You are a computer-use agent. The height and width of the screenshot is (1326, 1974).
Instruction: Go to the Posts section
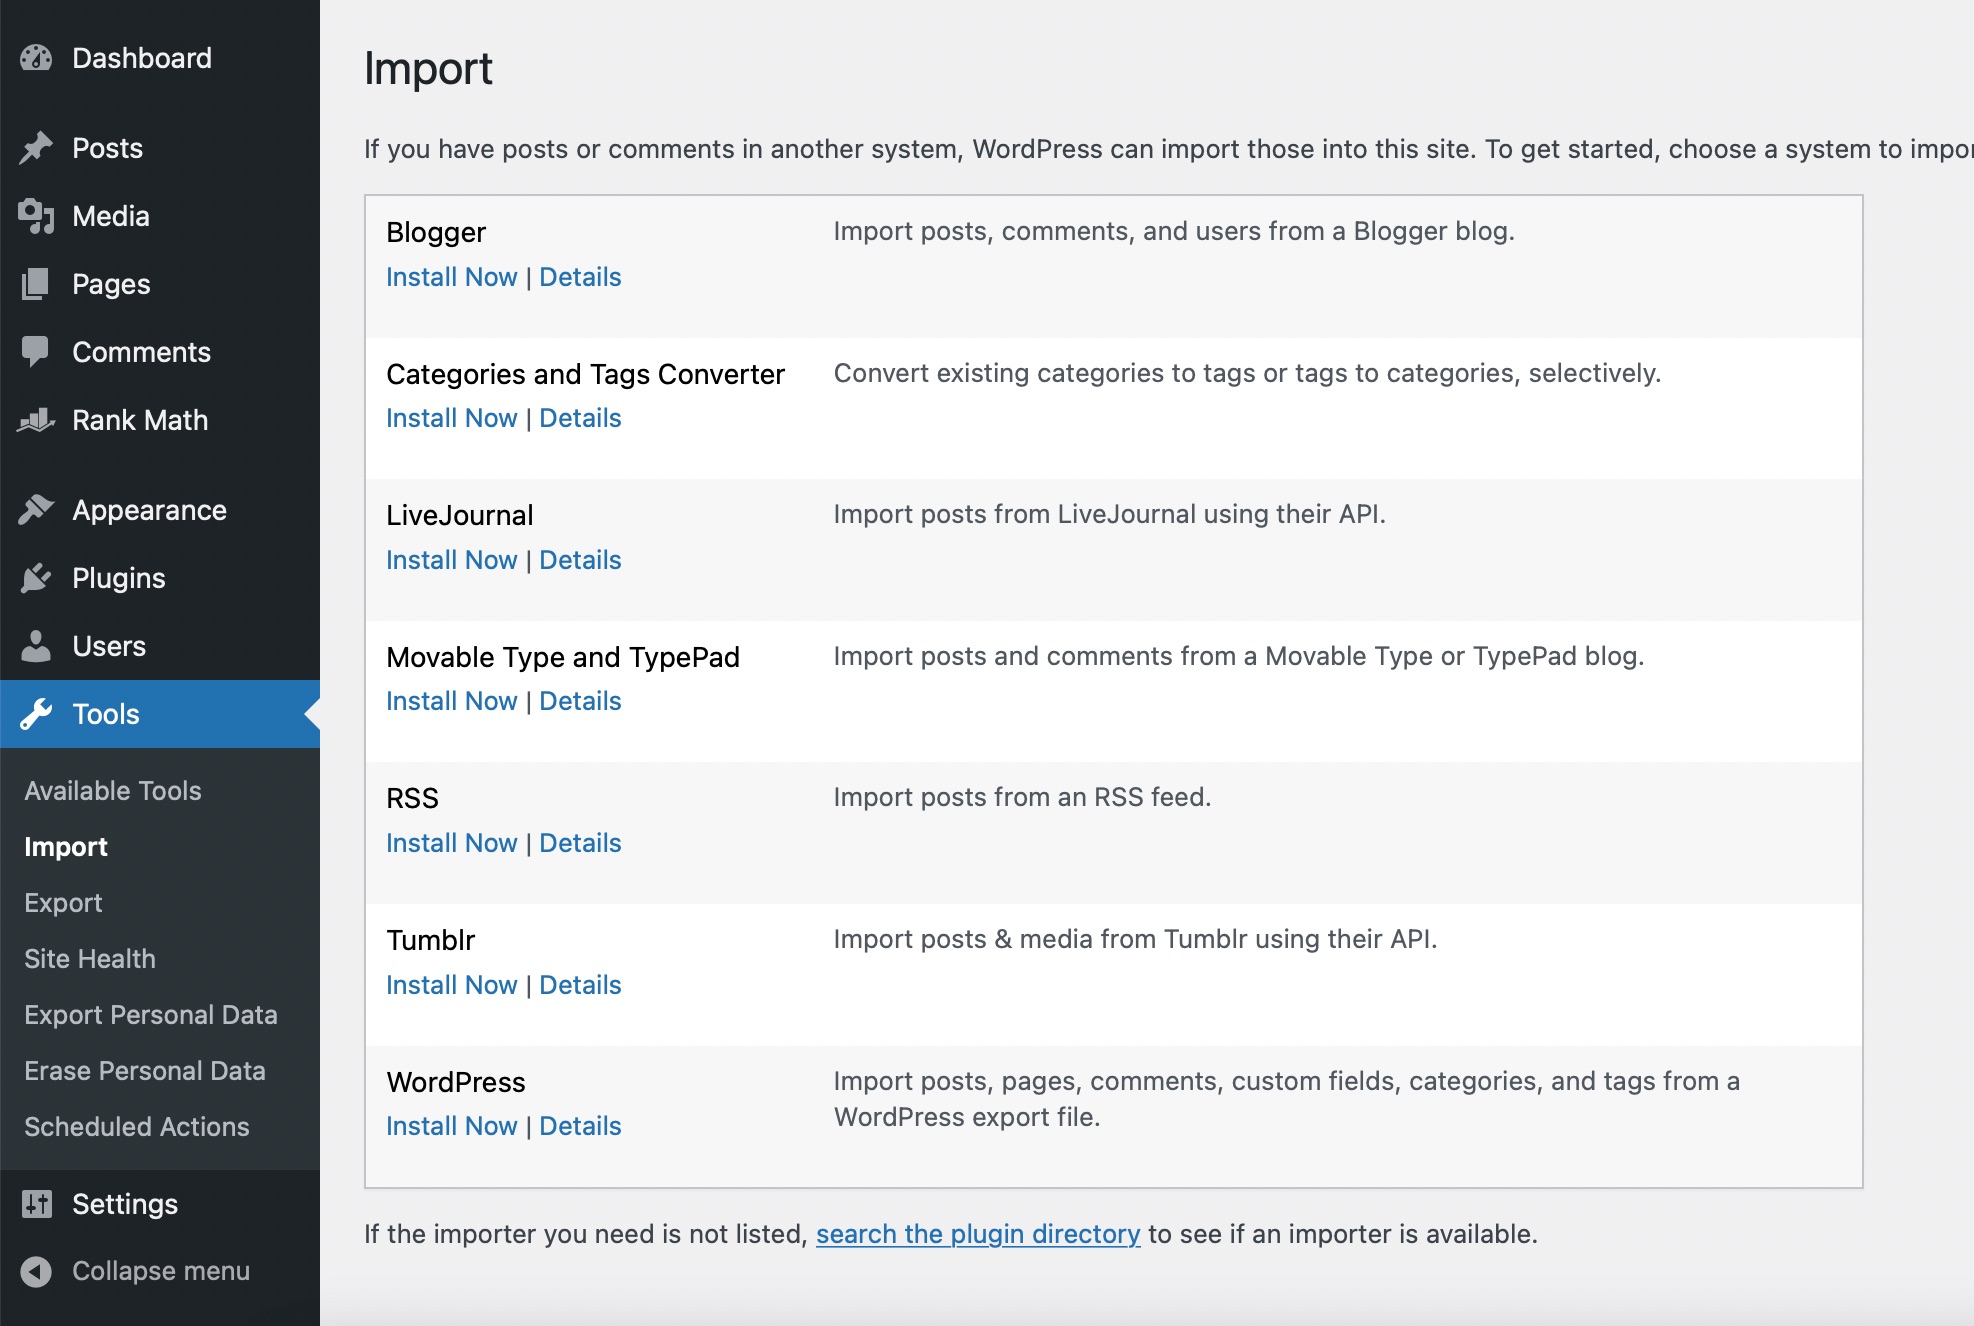point(107,148)
